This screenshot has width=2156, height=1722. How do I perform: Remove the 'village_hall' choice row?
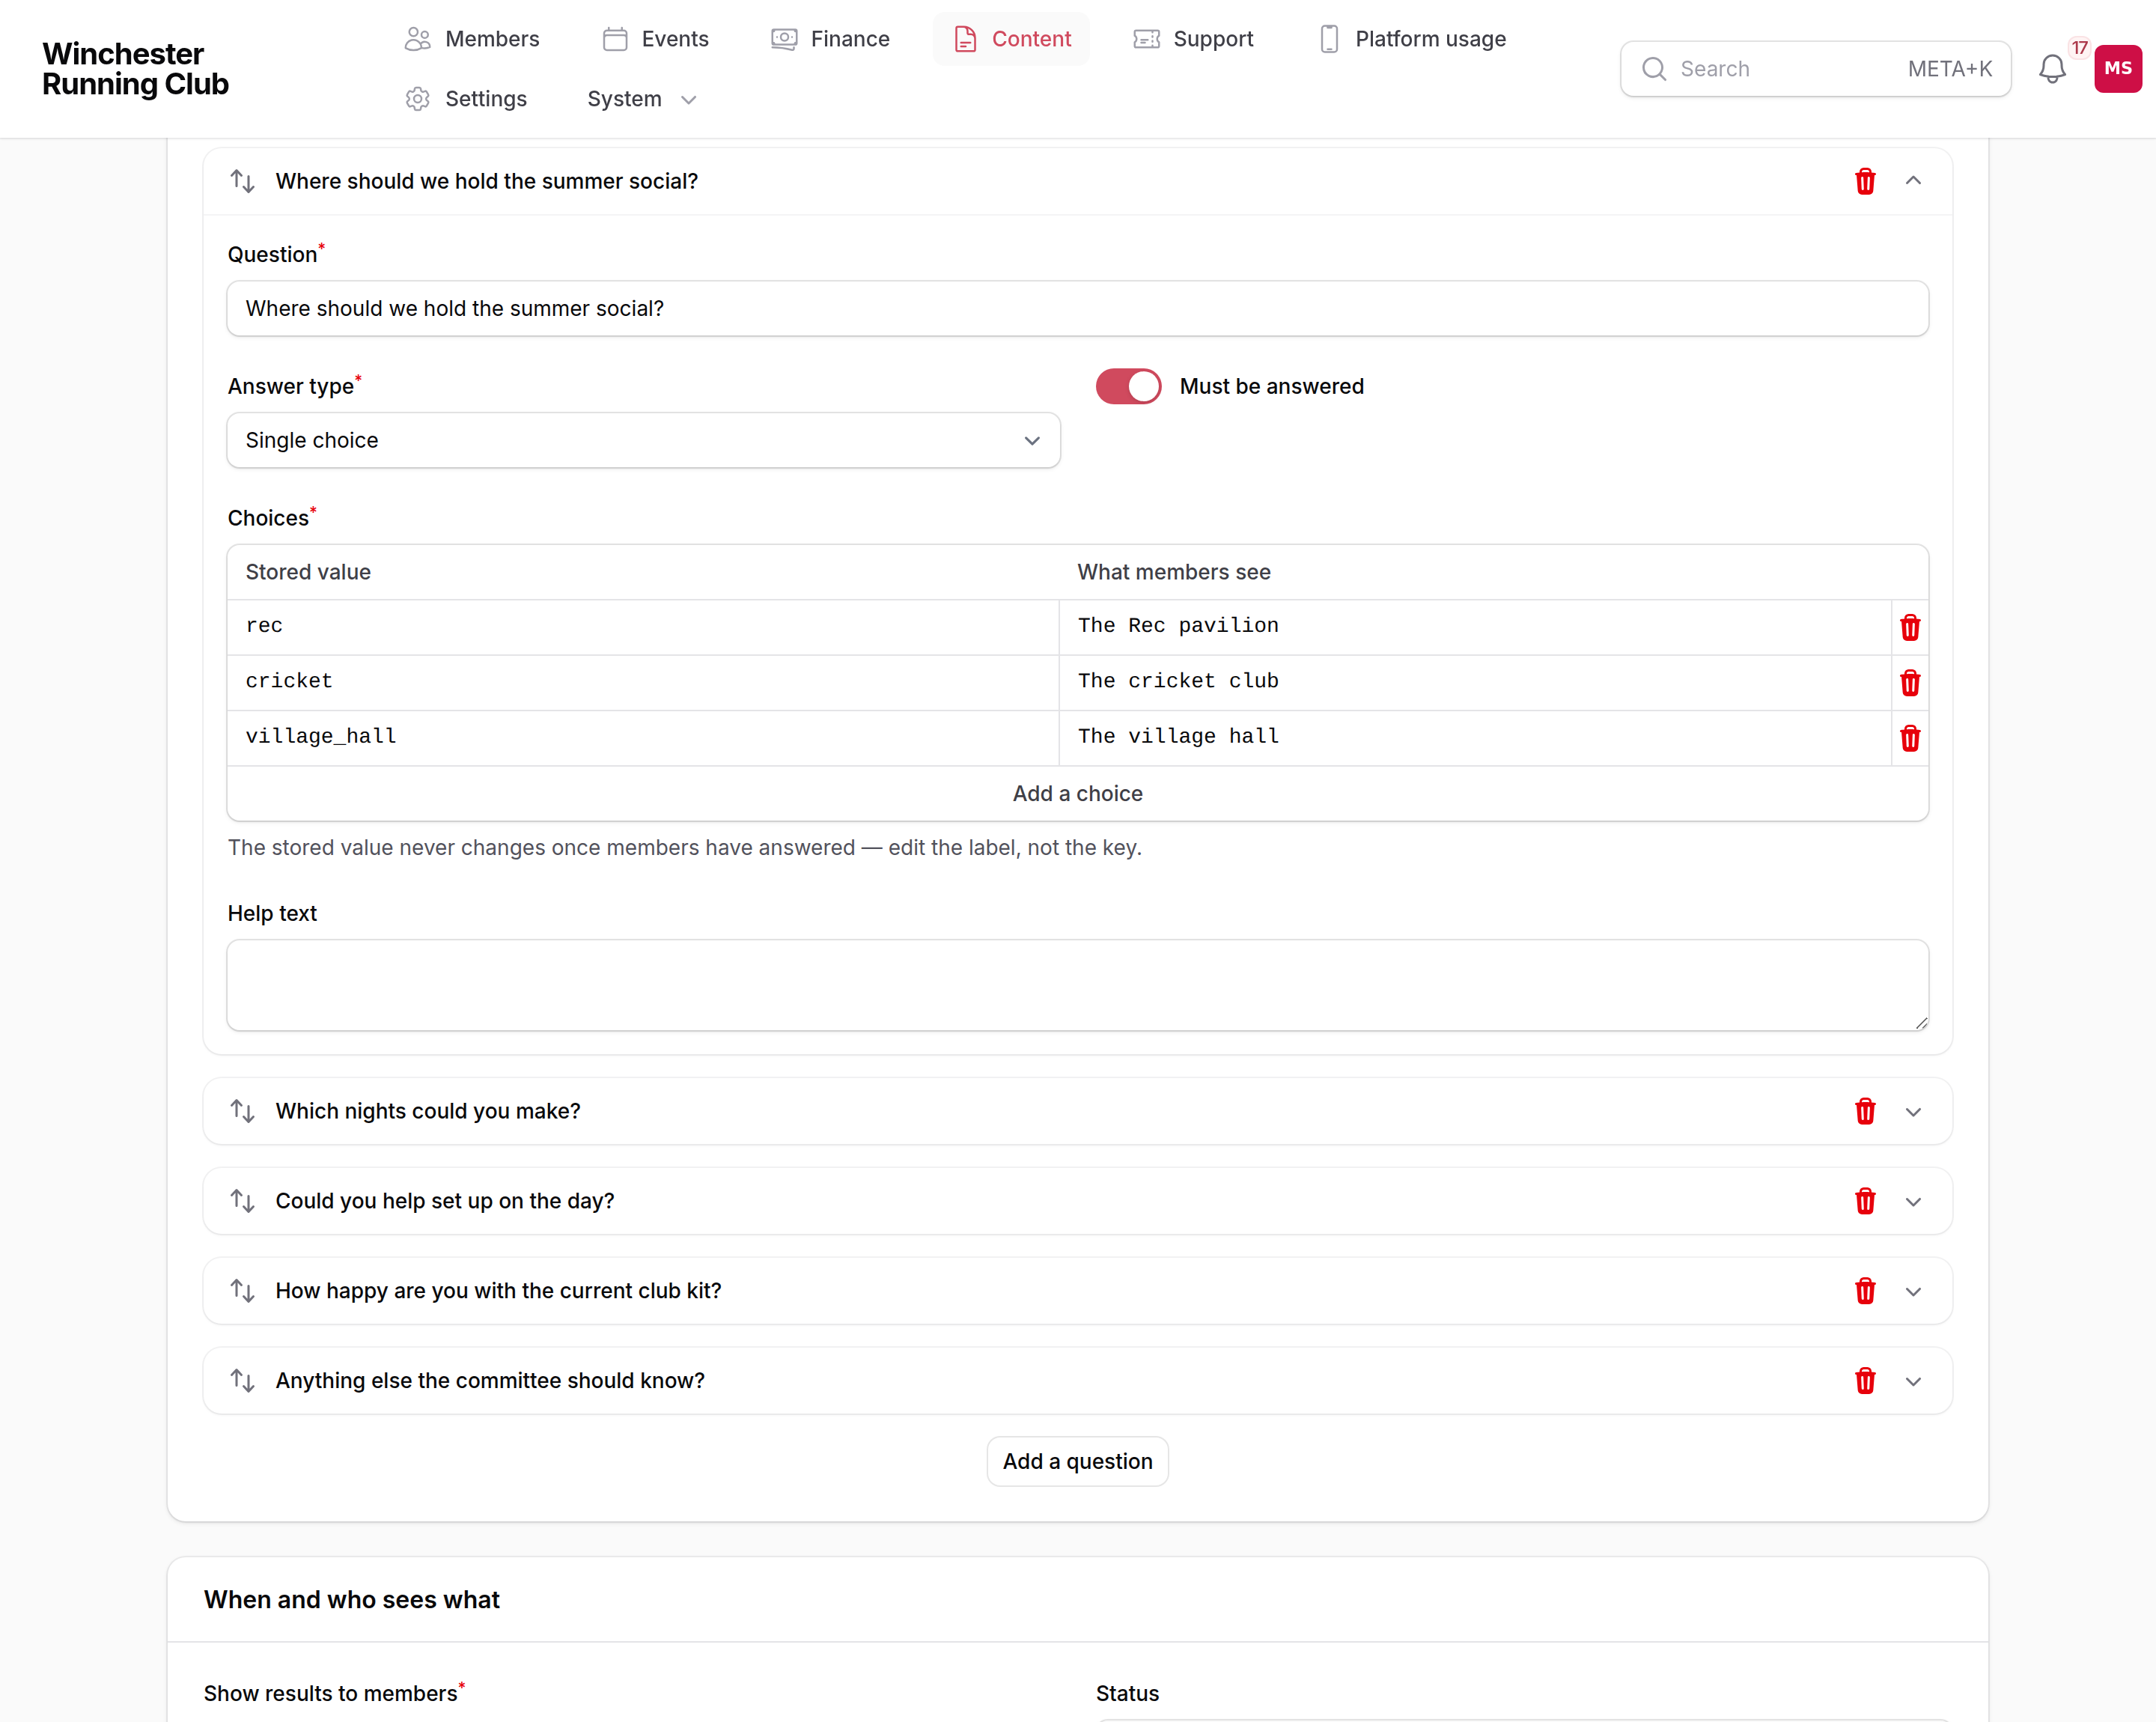(1910, 738)
